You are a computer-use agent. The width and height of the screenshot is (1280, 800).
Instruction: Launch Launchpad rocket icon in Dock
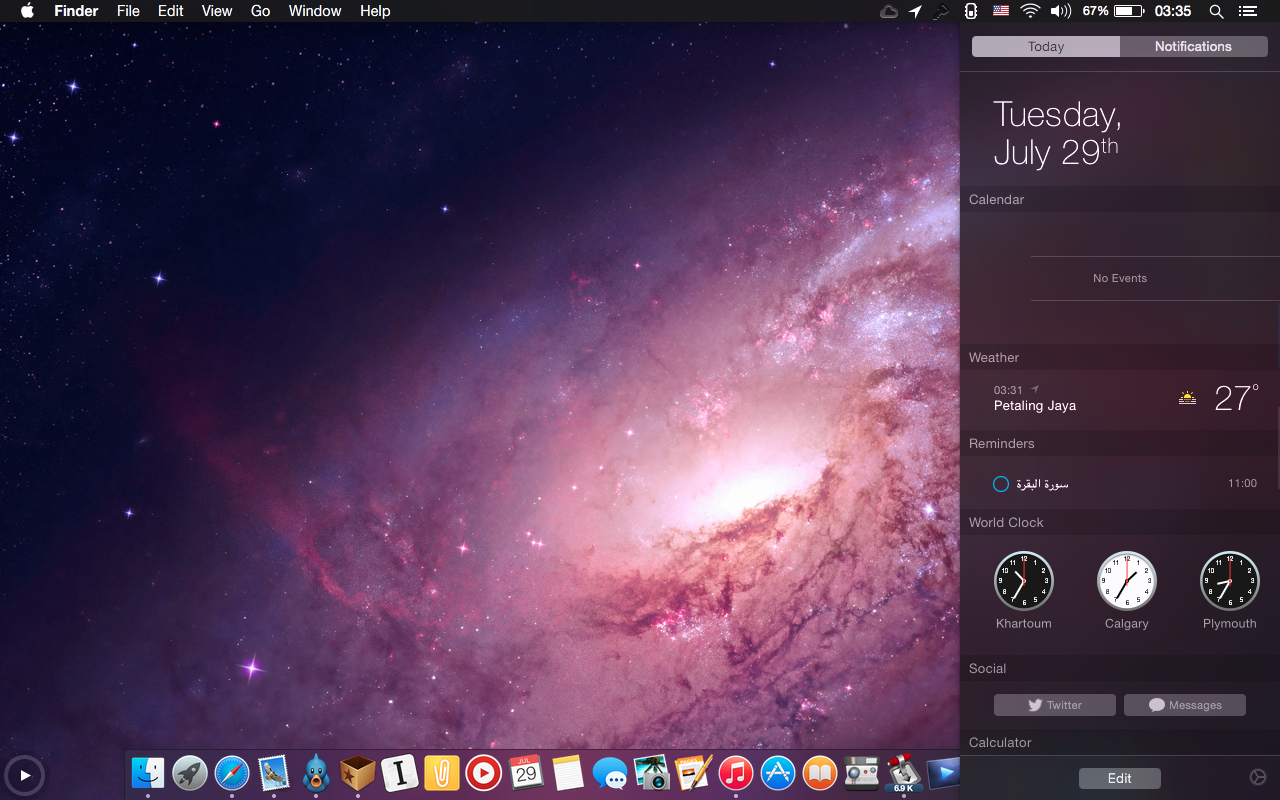pos(190,773)
